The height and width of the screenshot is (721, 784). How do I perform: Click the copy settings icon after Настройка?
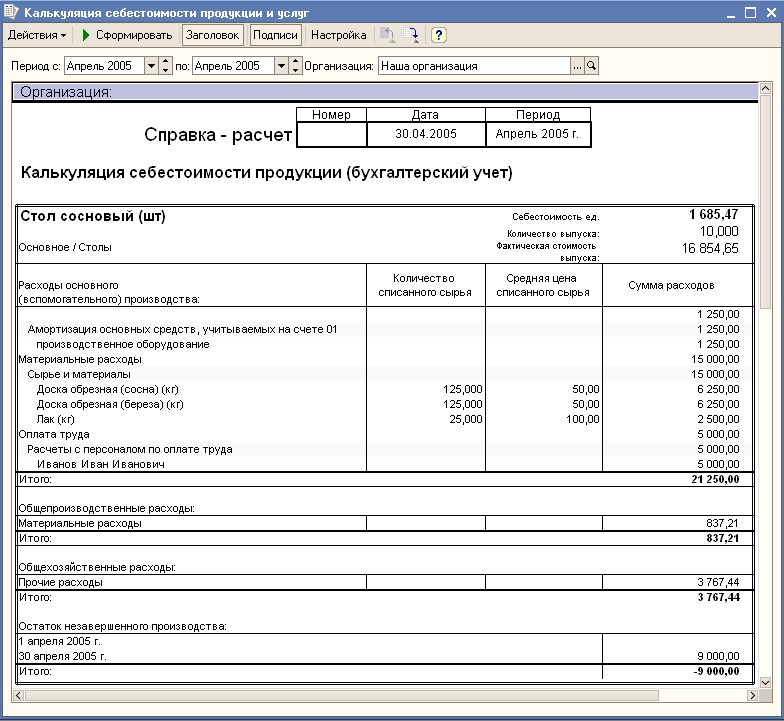pos(387,35)
